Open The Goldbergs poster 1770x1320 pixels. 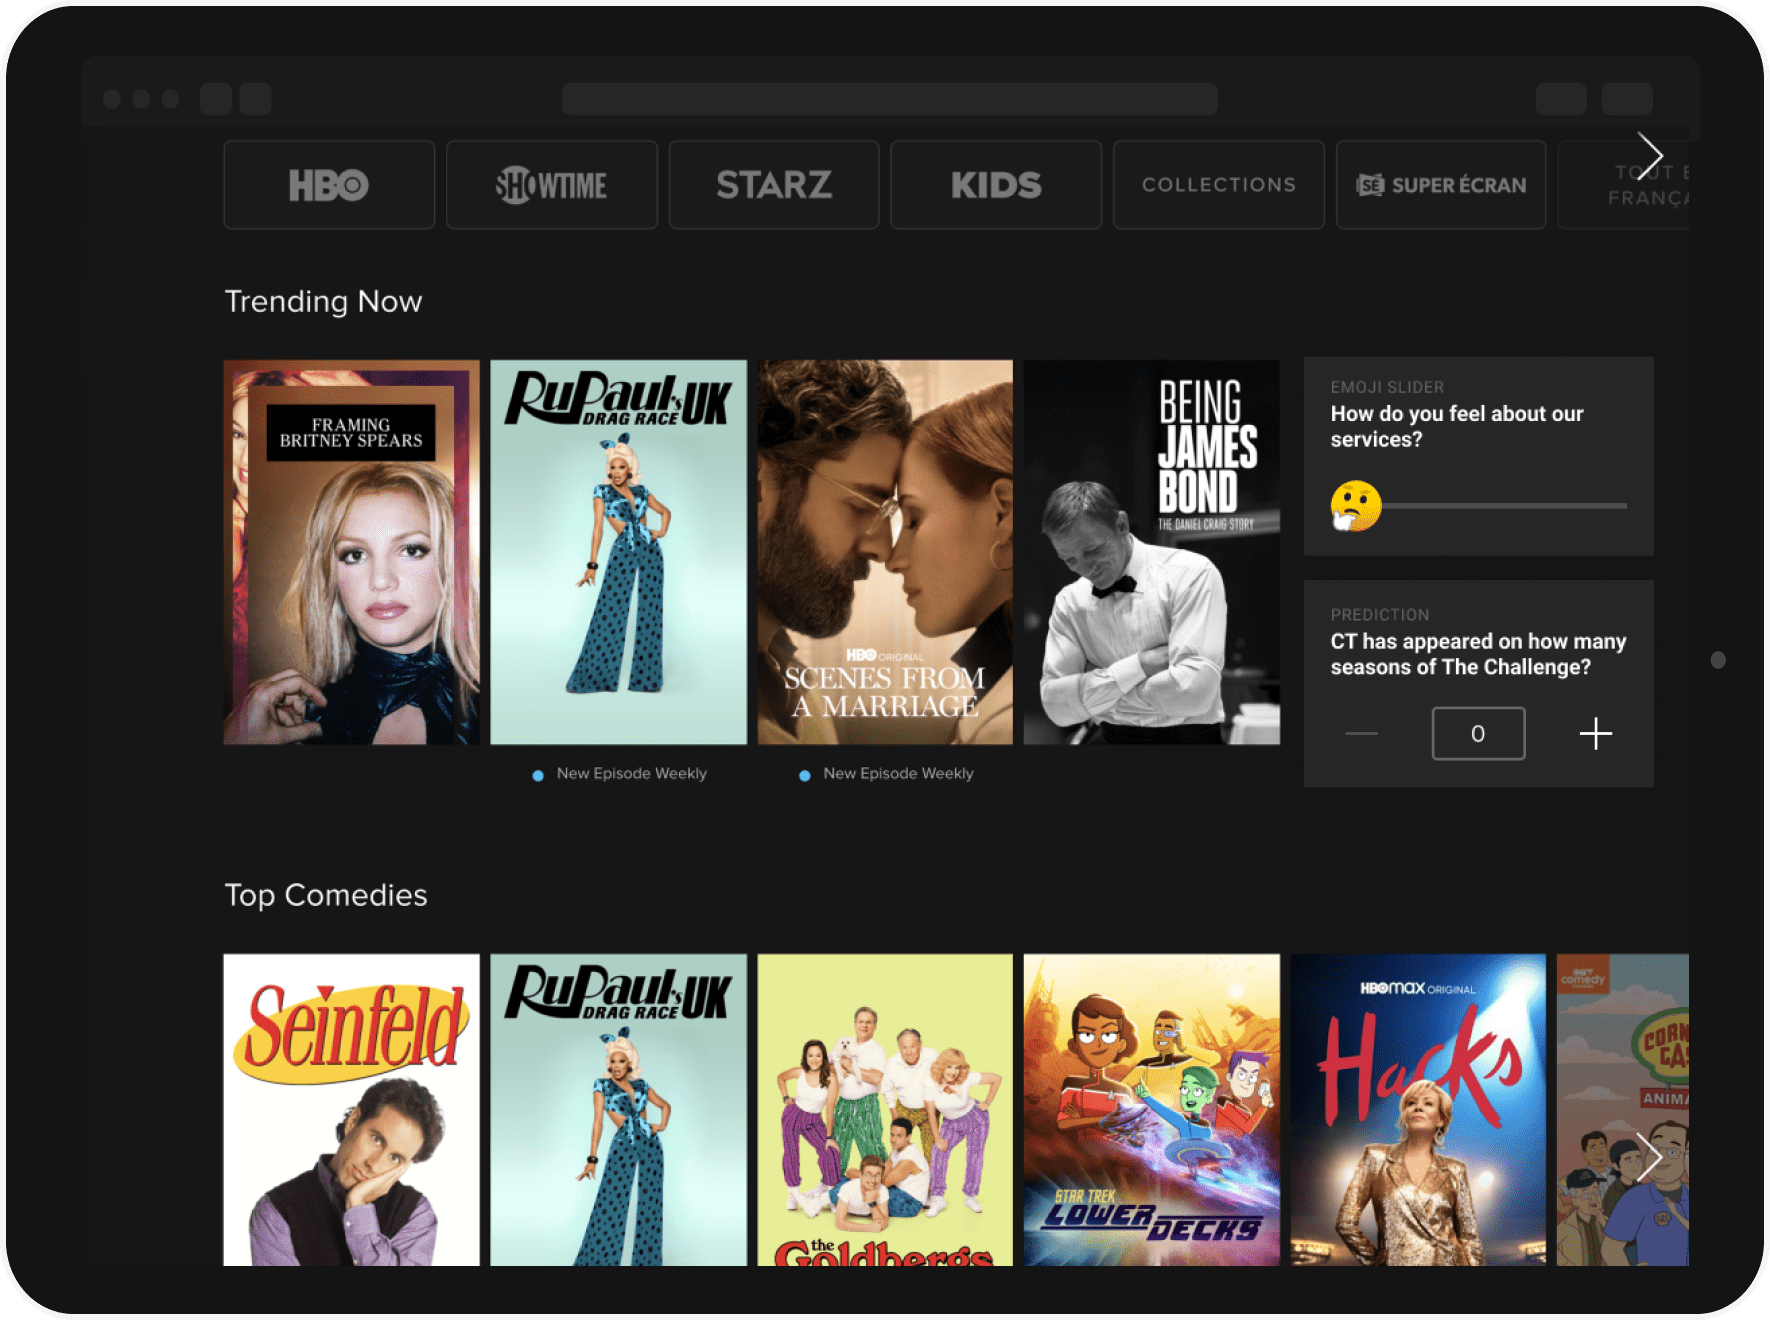click(885, 1110)
